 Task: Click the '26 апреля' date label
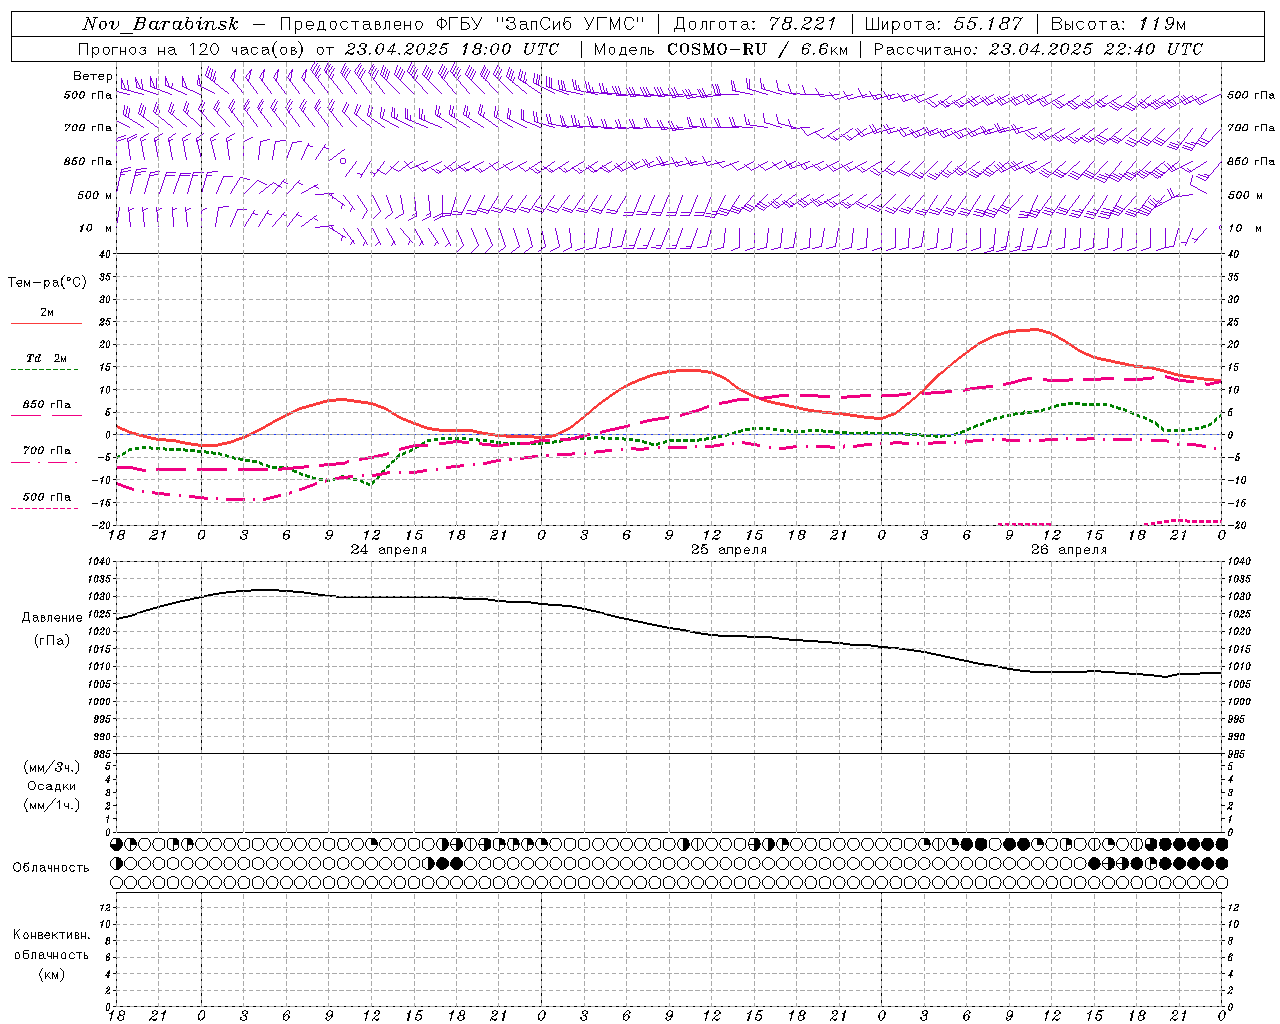point(1069,550)
